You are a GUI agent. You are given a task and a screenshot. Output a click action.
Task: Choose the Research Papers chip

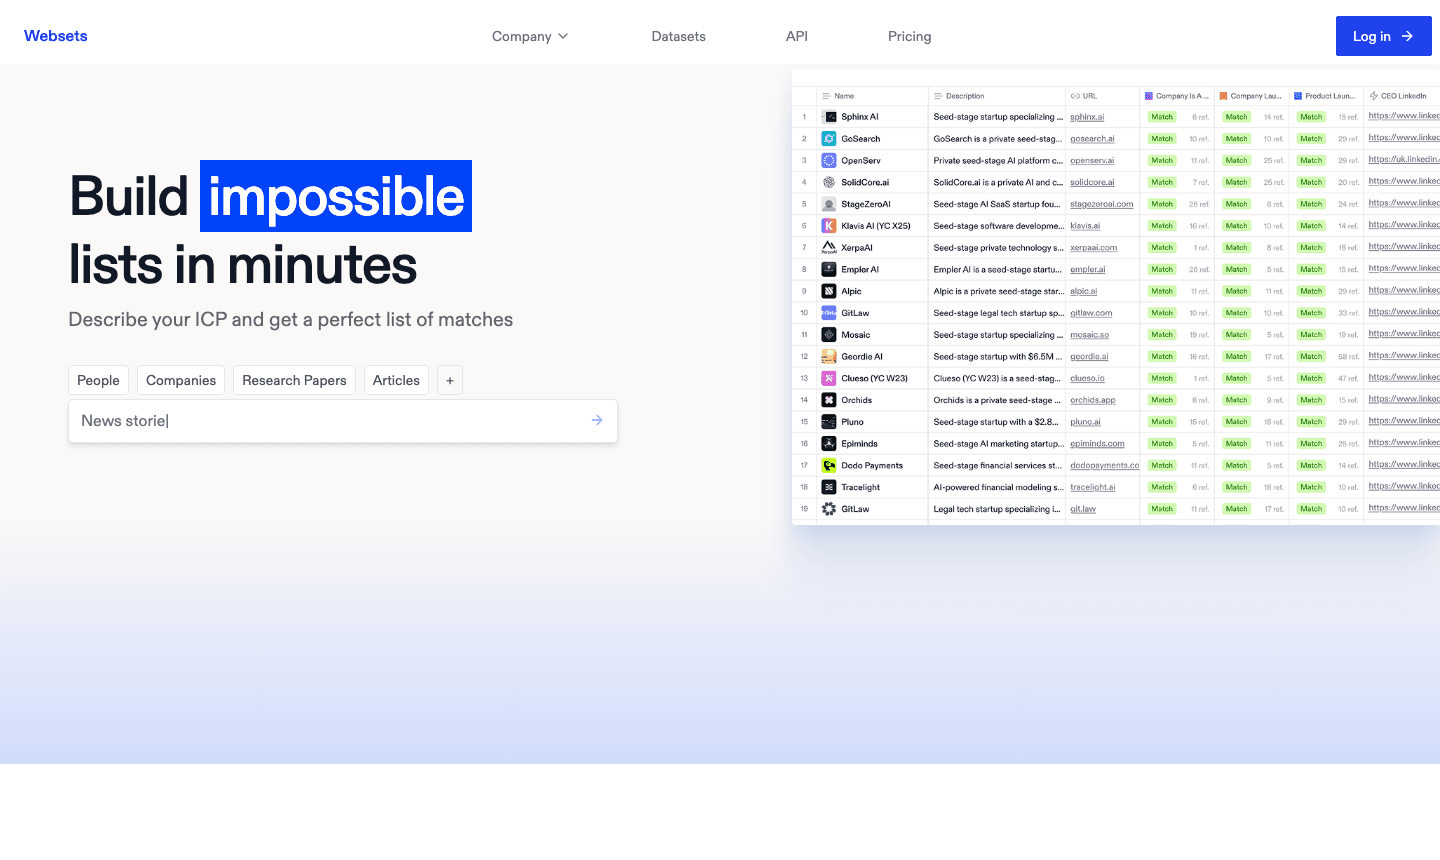coord(294,380)
